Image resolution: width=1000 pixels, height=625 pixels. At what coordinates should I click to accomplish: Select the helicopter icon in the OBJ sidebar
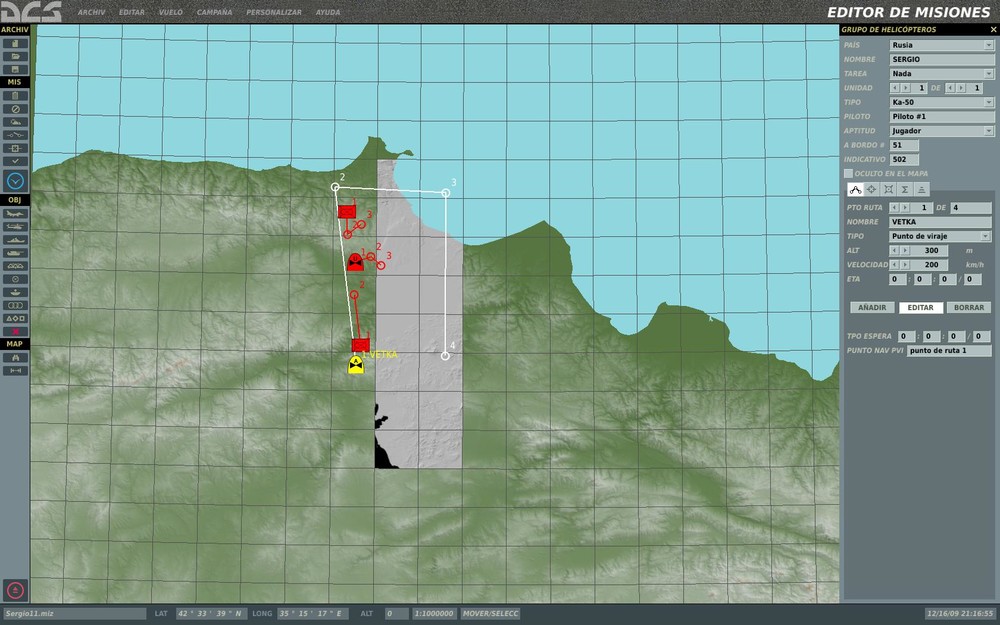14,228
